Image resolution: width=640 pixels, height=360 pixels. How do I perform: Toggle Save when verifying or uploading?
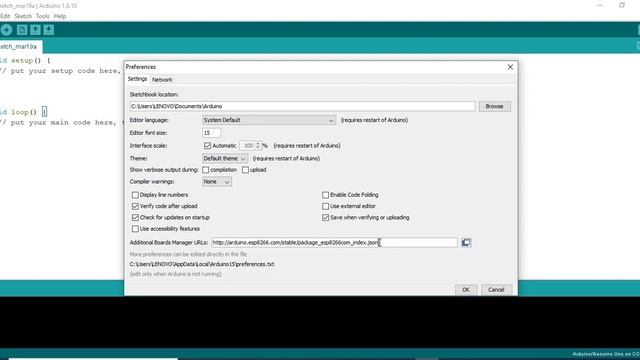[x=325, y=218]
